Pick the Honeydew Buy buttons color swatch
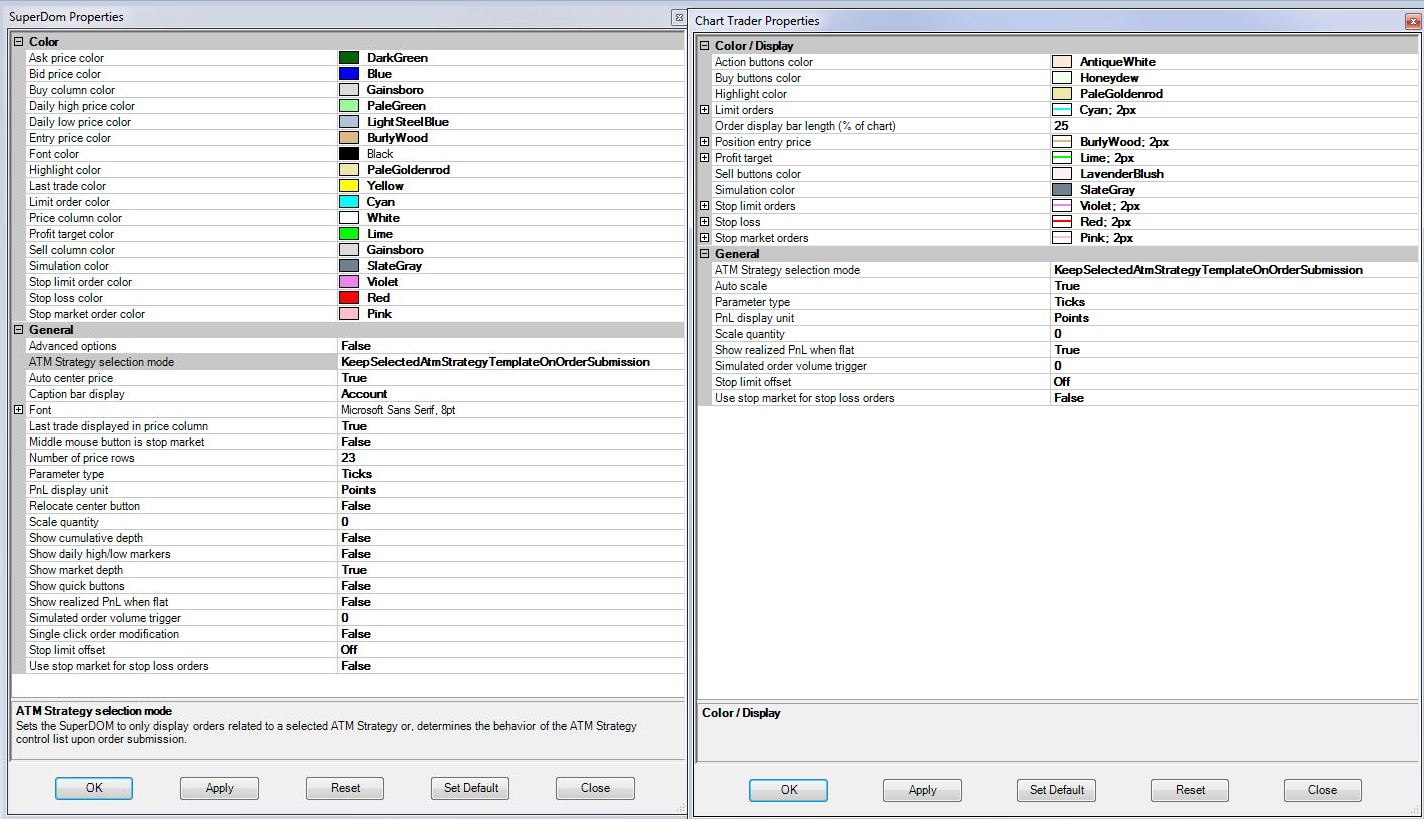Viewport: 1424px width, 819px height. point(1062,78)
